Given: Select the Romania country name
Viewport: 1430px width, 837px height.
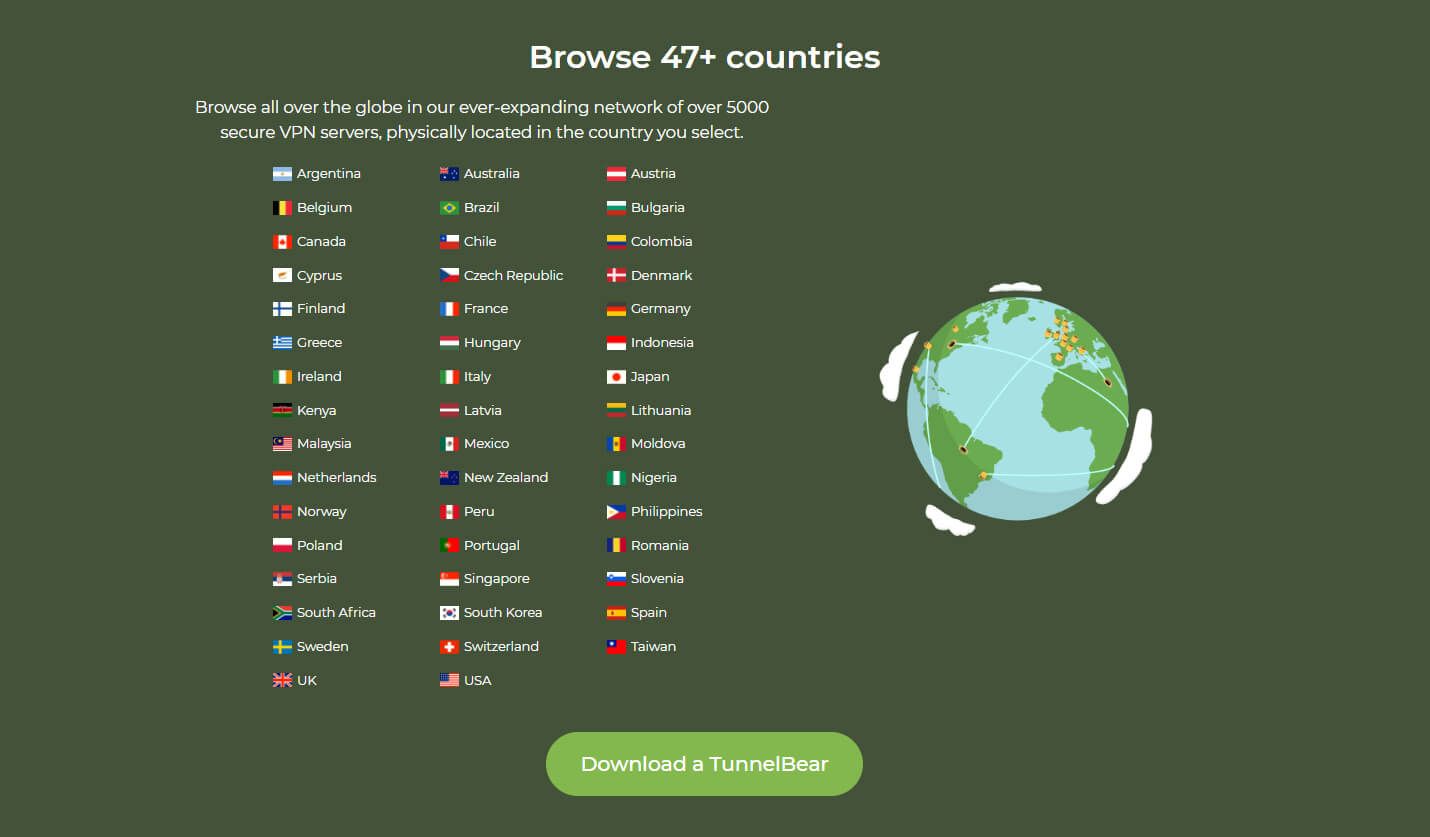Looking at the screenshot, I should [x=660, y=546].
